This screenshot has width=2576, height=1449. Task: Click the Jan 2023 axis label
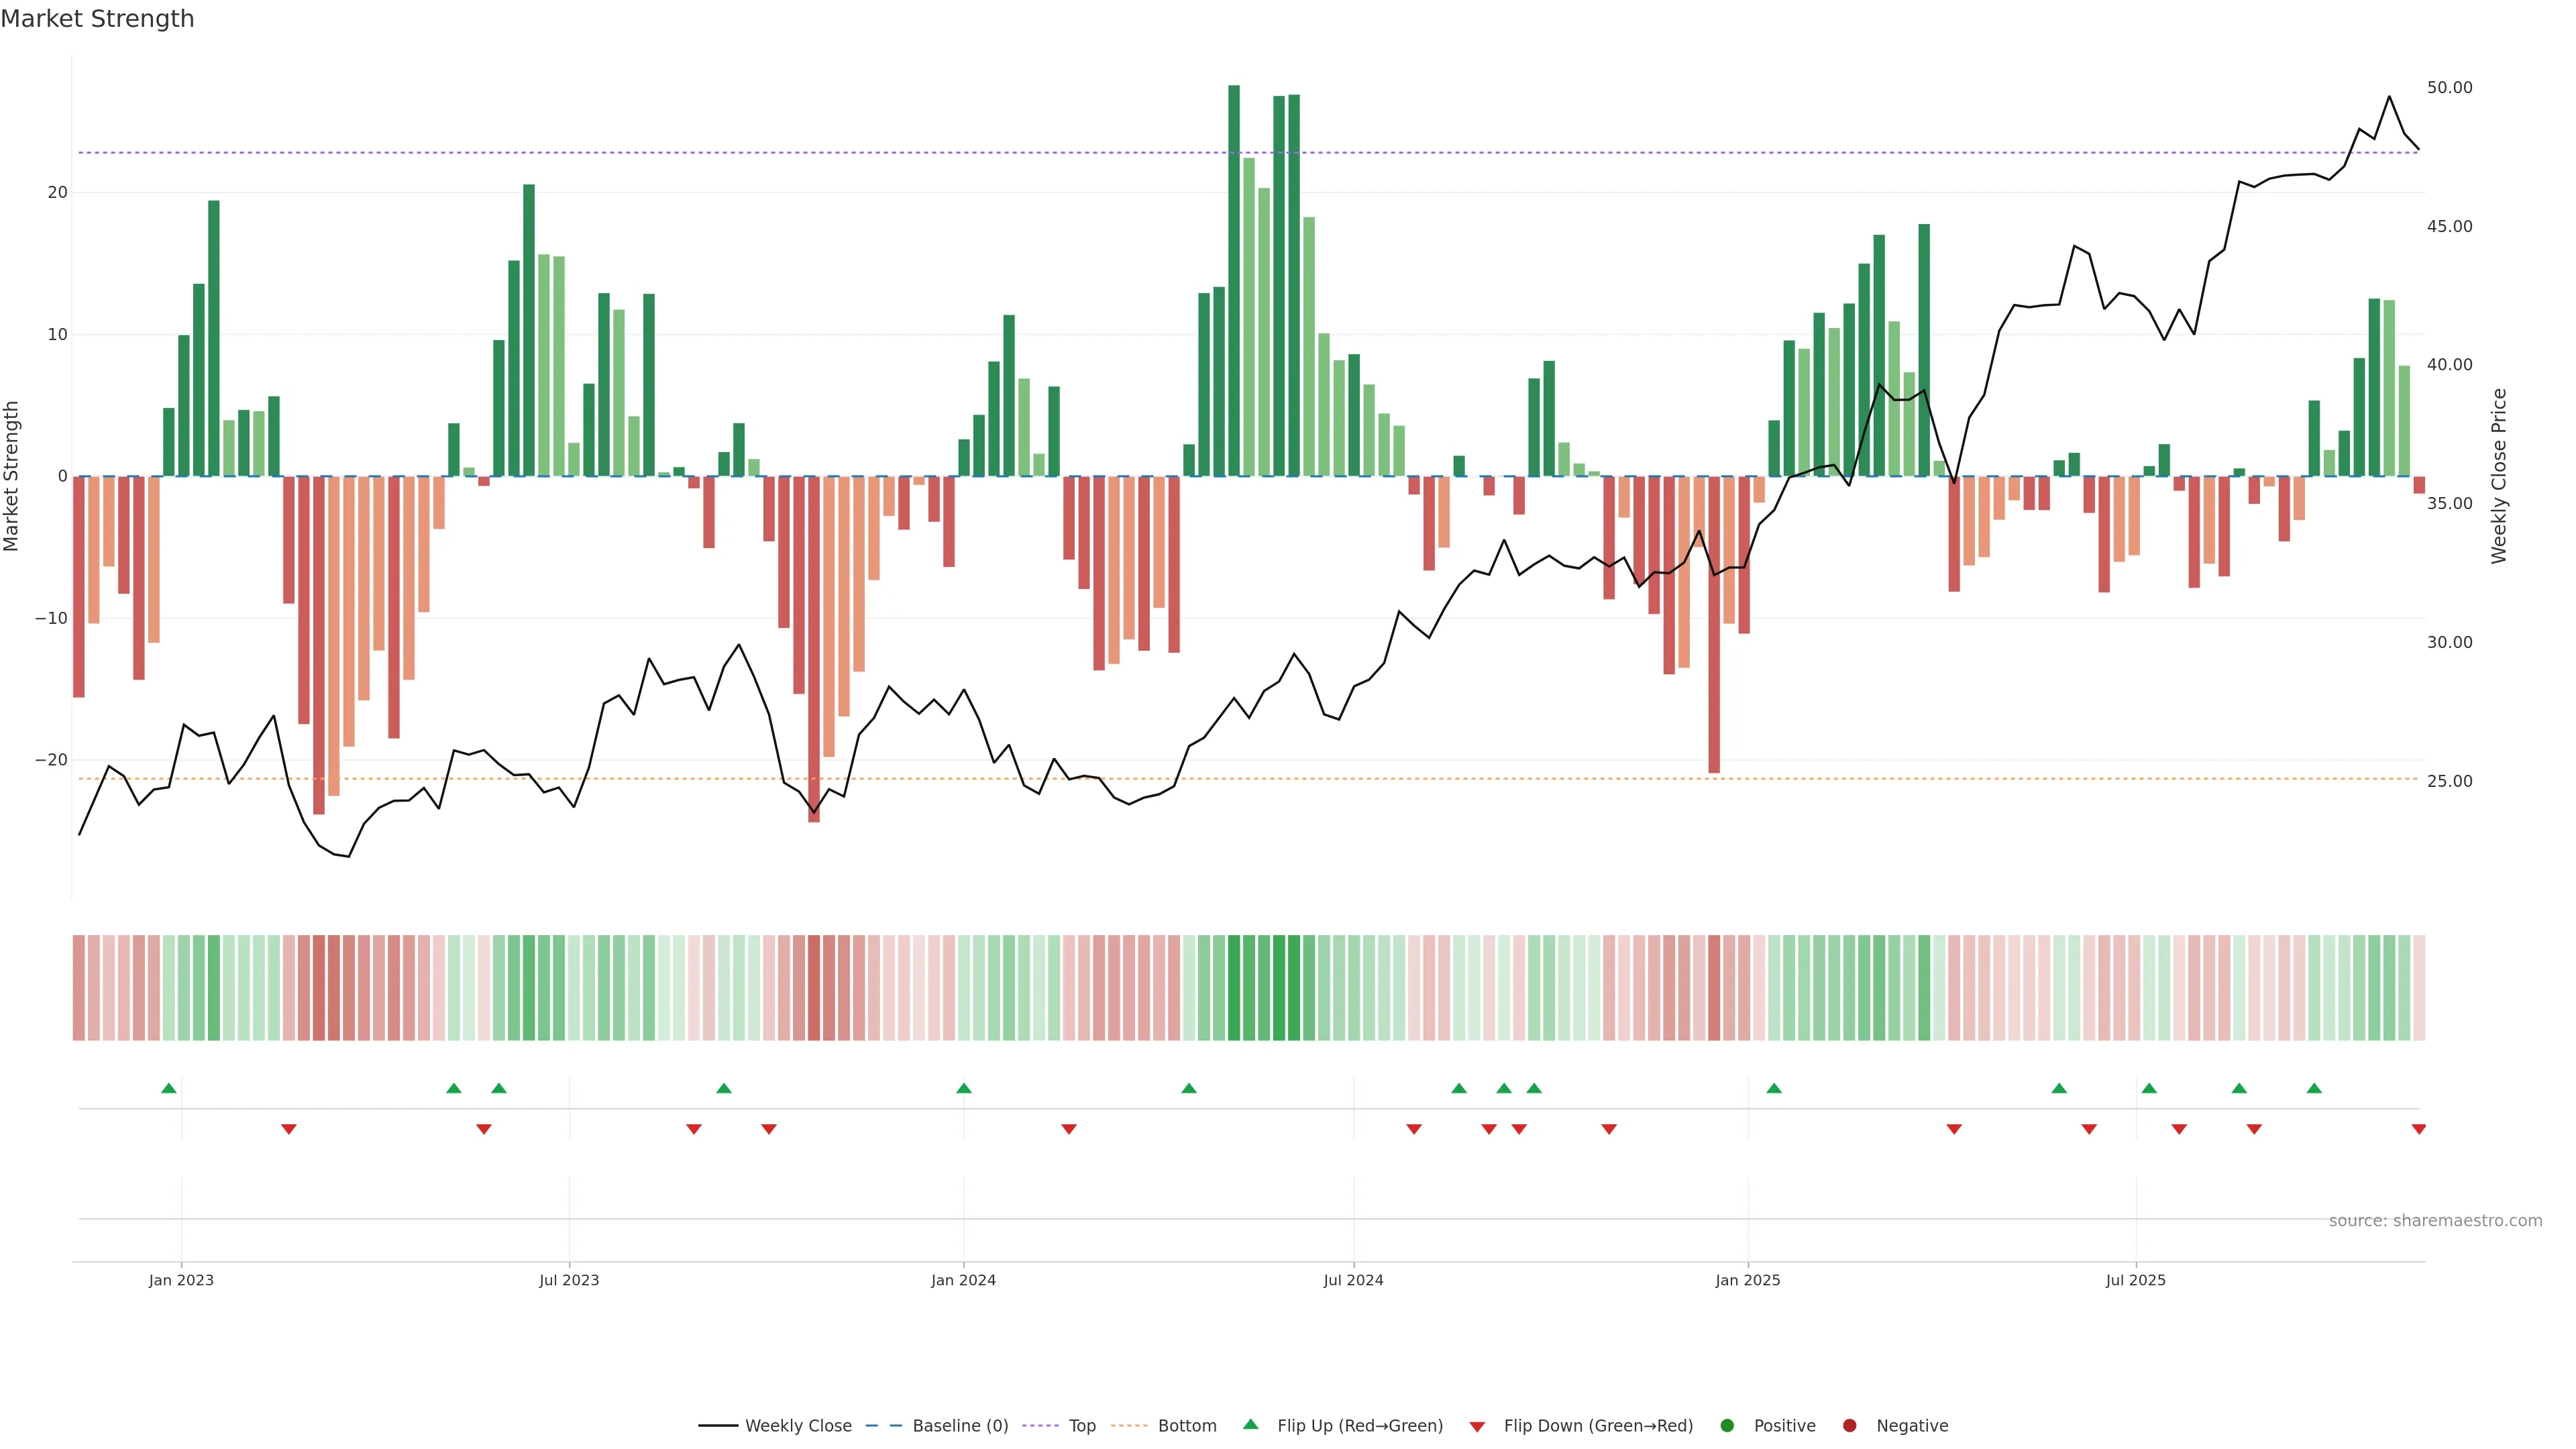[181, 1280]
